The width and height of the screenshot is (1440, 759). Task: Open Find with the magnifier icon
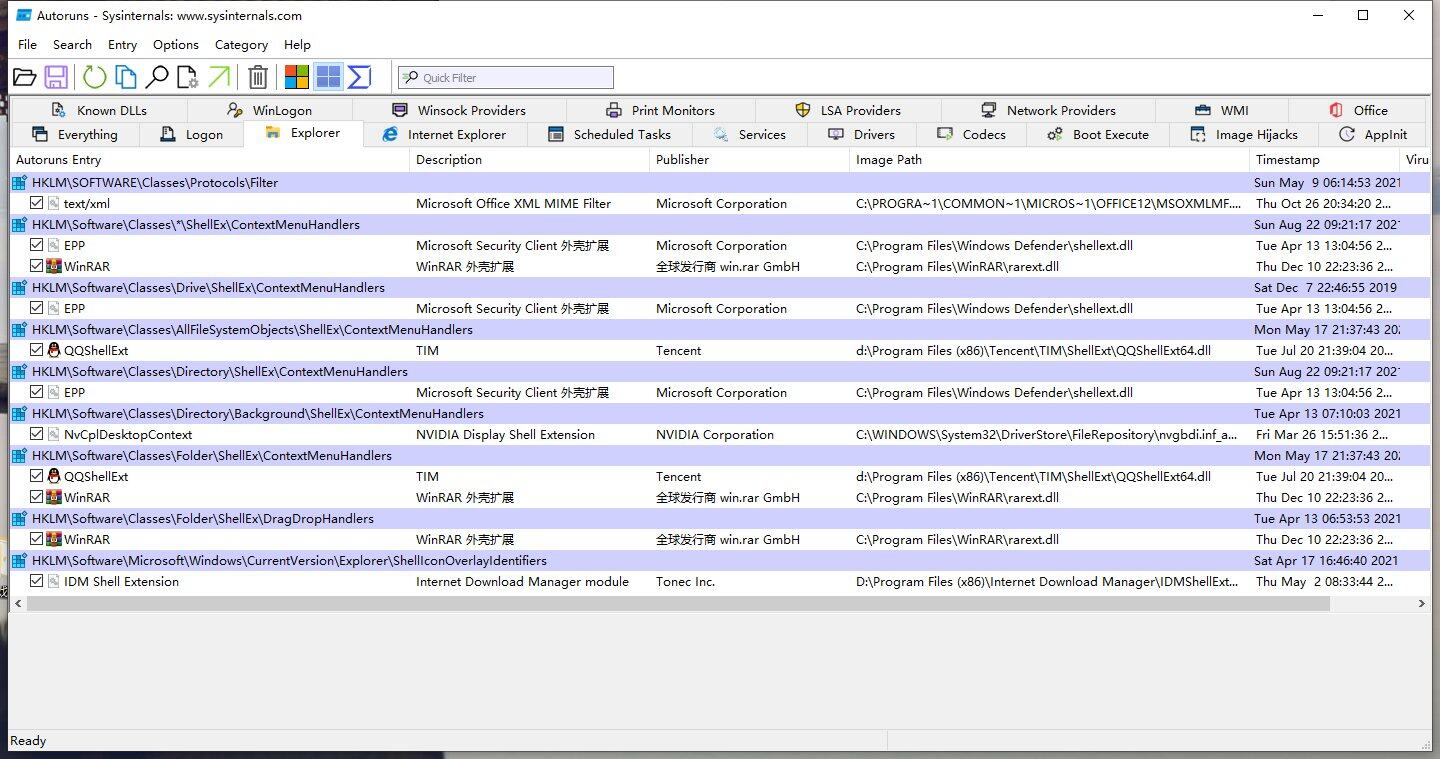[x=156, y=77]
